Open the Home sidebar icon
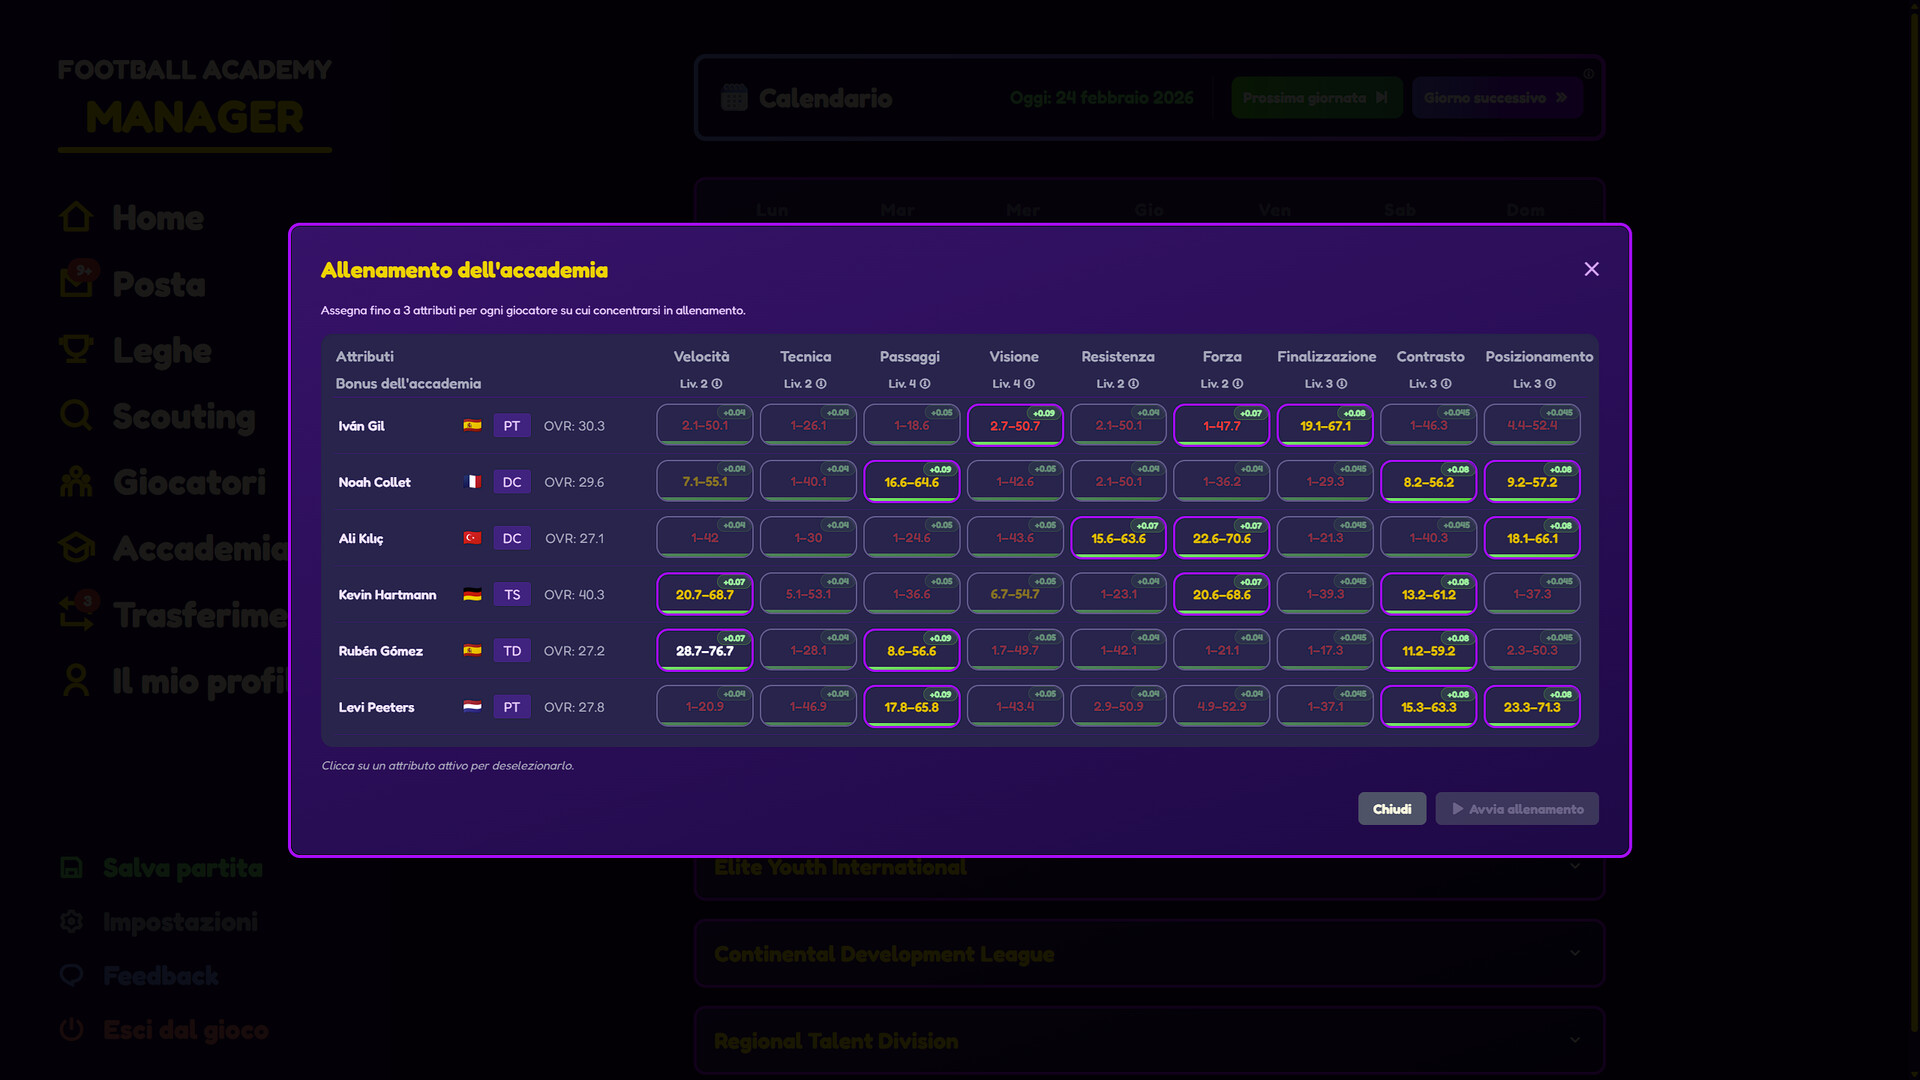This screenshot has width=1920, height=1080. tap(76, 217)
